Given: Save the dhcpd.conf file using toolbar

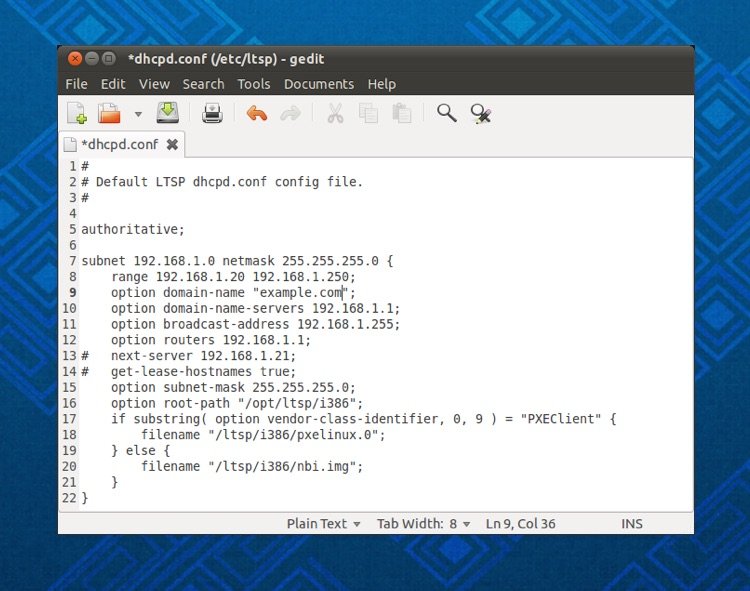Looking at the screenshot, I should click(x=167, y=113).
